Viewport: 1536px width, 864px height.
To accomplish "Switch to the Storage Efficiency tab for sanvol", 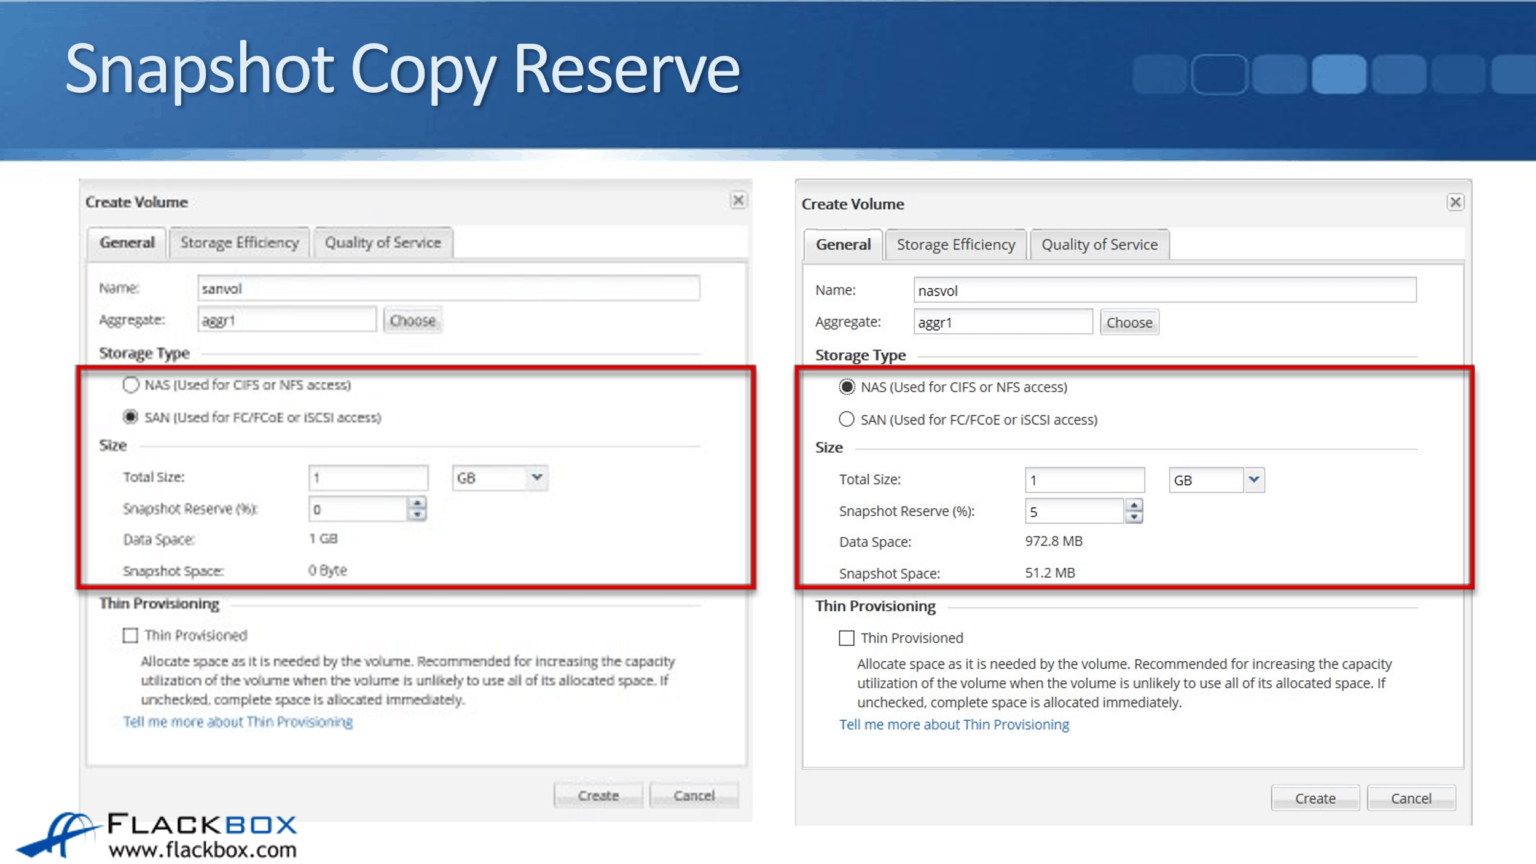I will (238, 242).
